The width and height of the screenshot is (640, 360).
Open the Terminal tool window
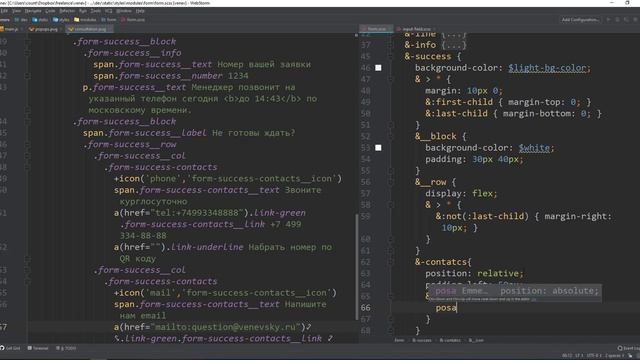38,348
